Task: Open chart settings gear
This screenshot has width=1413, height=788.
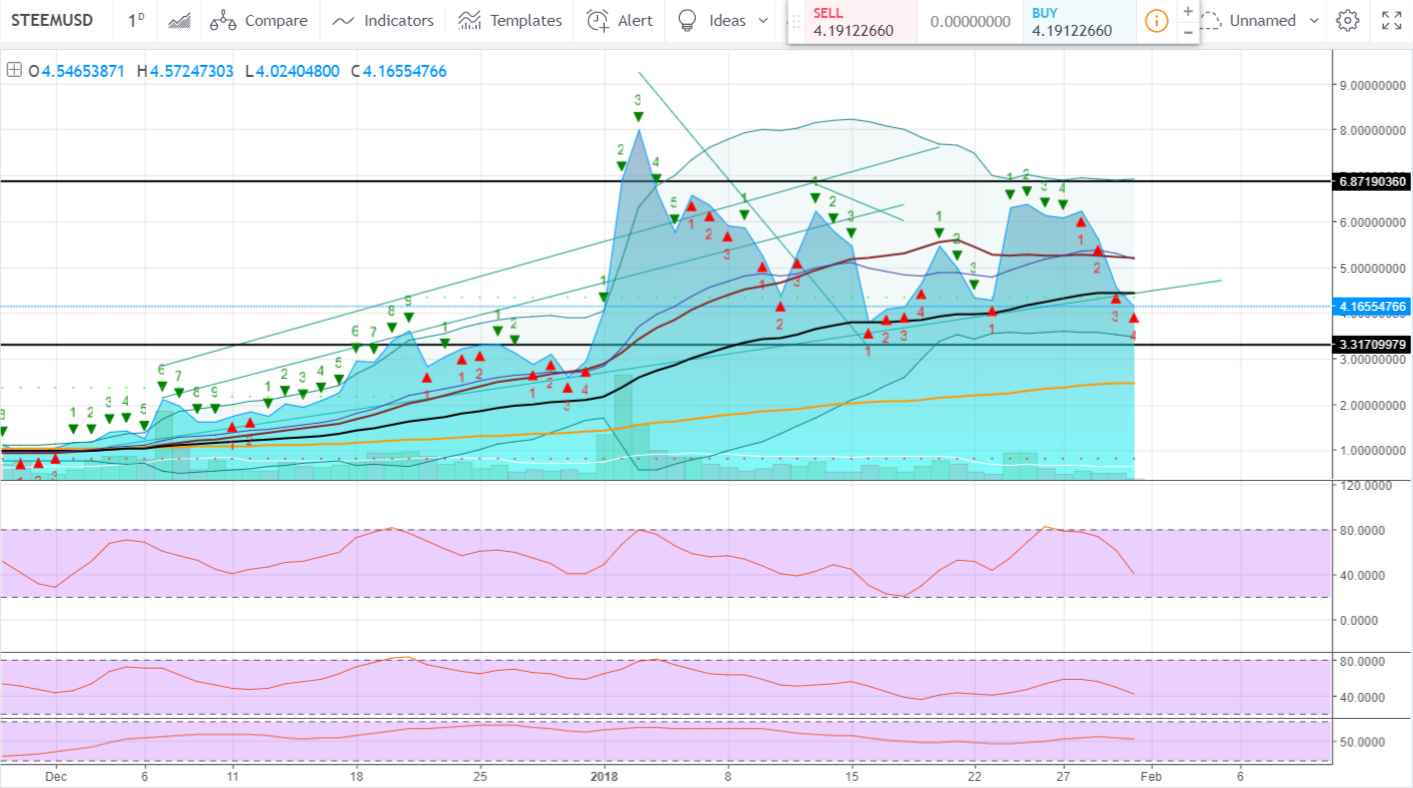Action: click(x=1348, y=20)
